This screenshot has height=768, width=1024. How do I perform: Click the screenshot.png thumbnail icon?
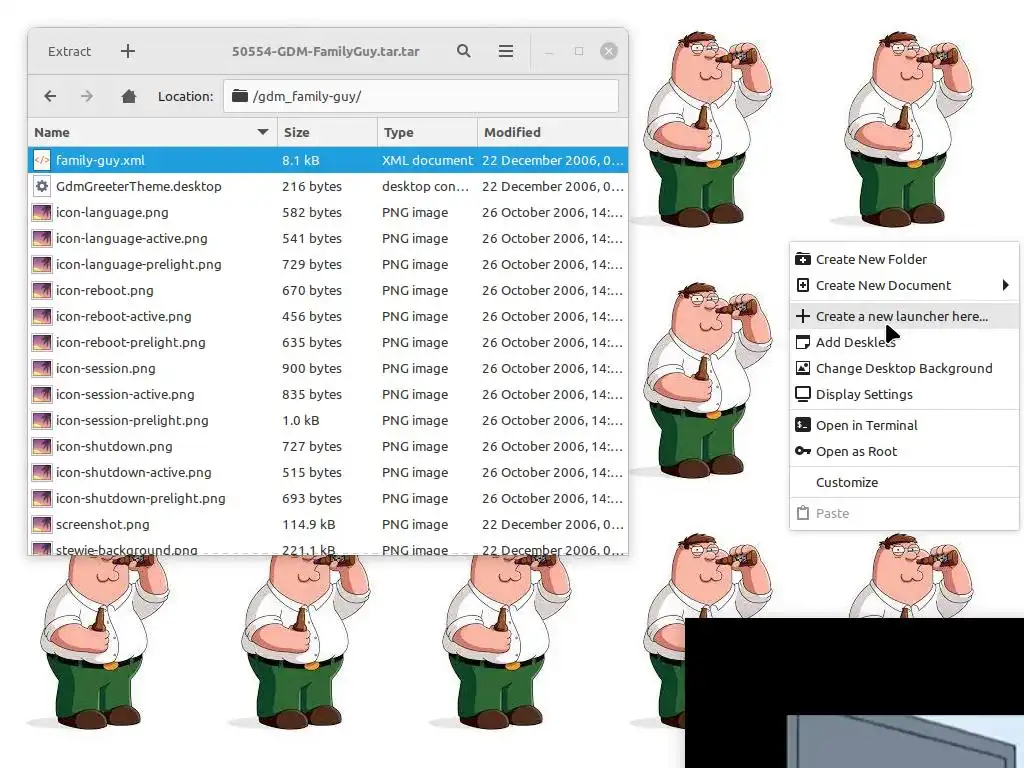[x=42, y=524]
